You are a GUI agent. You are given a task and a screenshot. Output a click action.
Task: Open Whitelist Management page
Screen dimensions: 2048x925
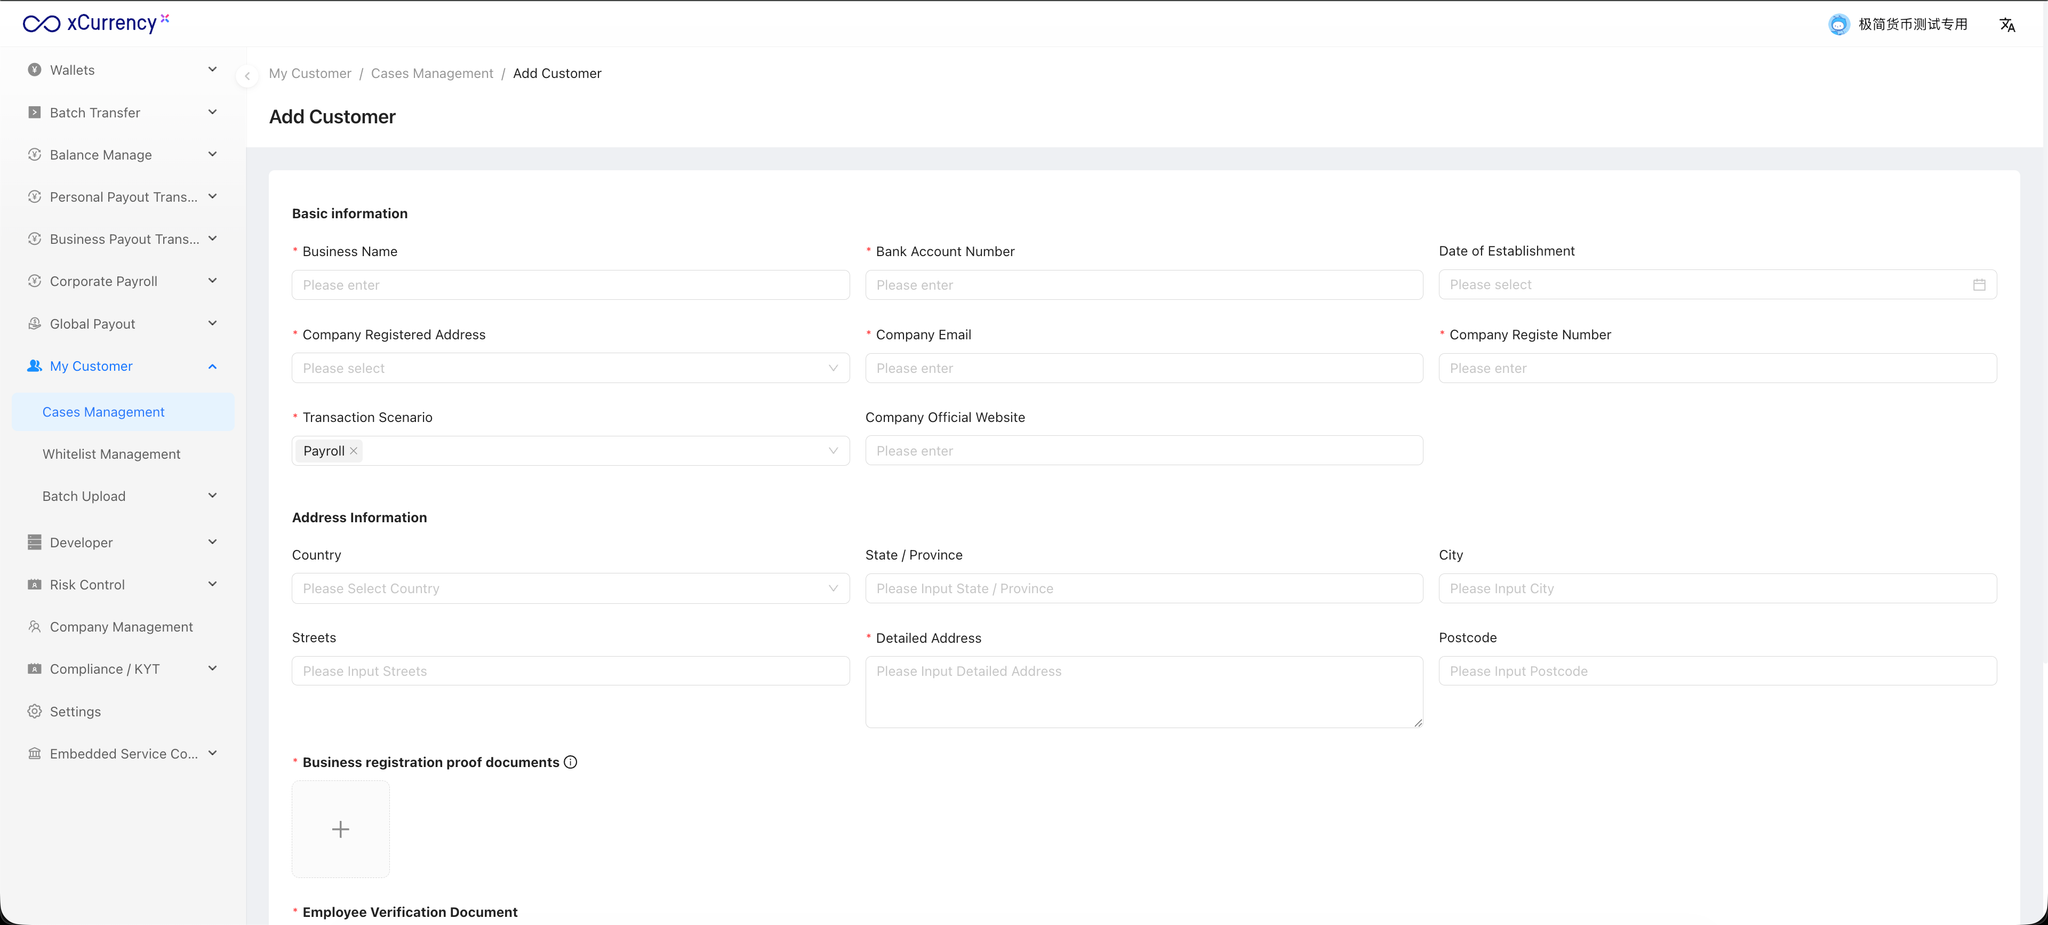click(111, 454)
